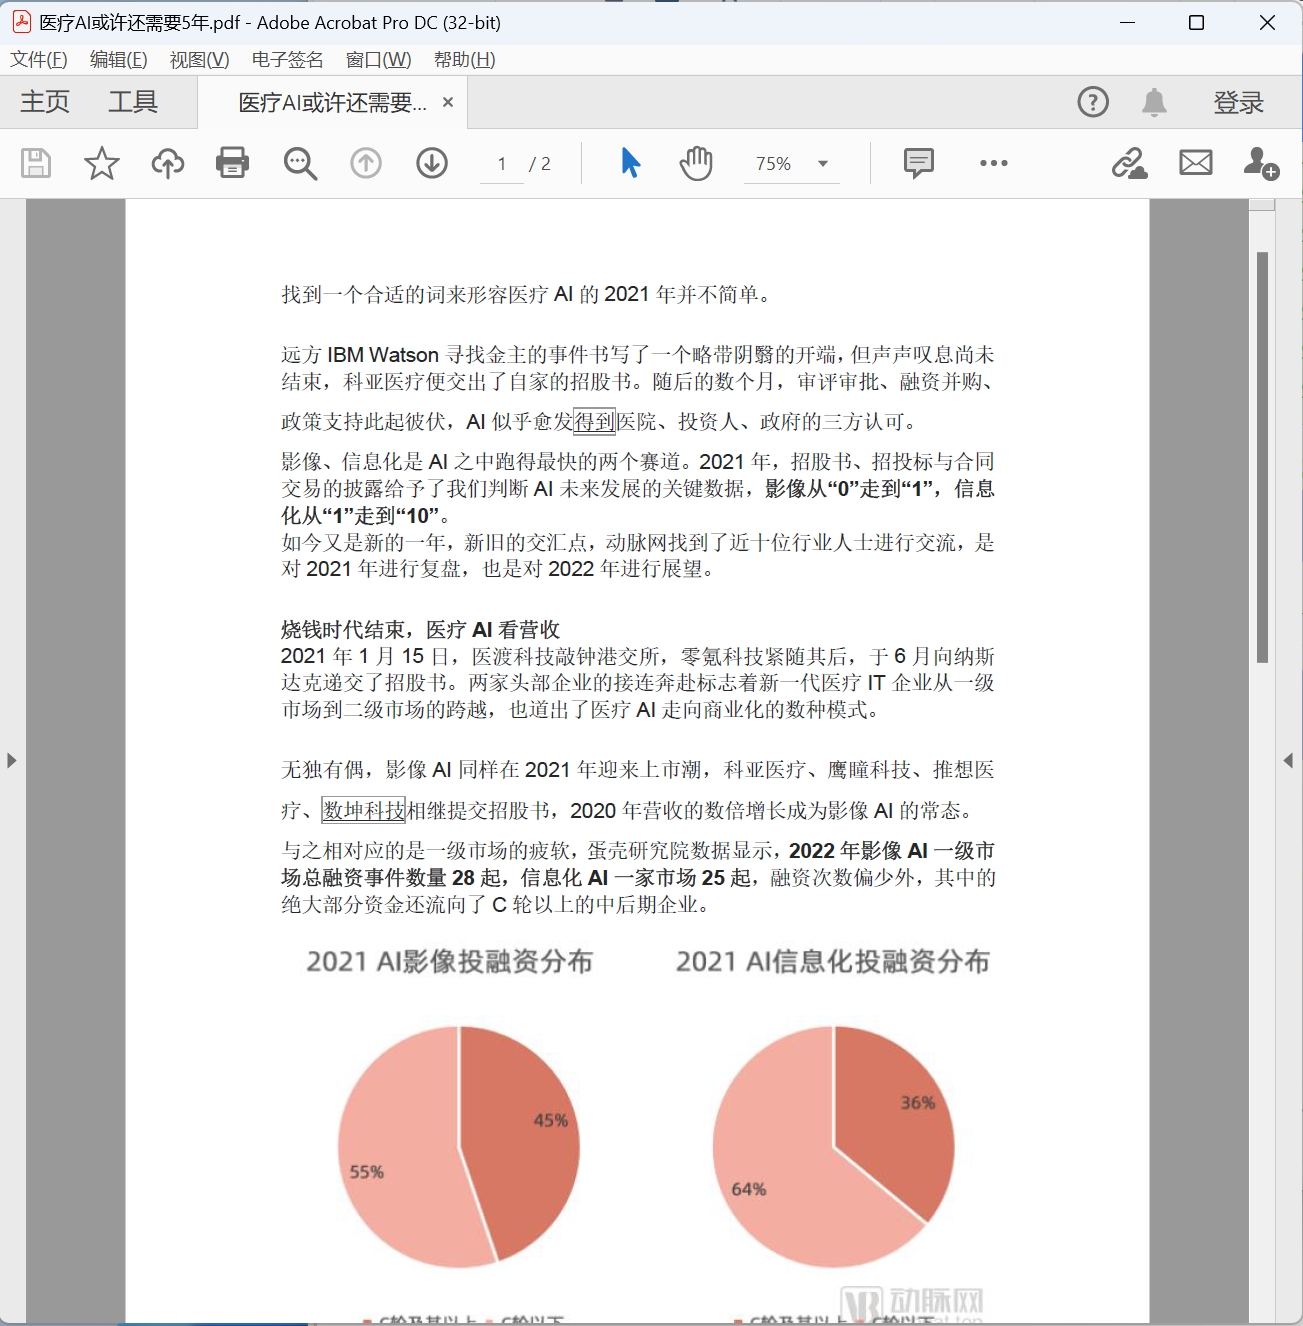Bookmark document with the star icon
1303x1326 pixels.
[102, 163]
